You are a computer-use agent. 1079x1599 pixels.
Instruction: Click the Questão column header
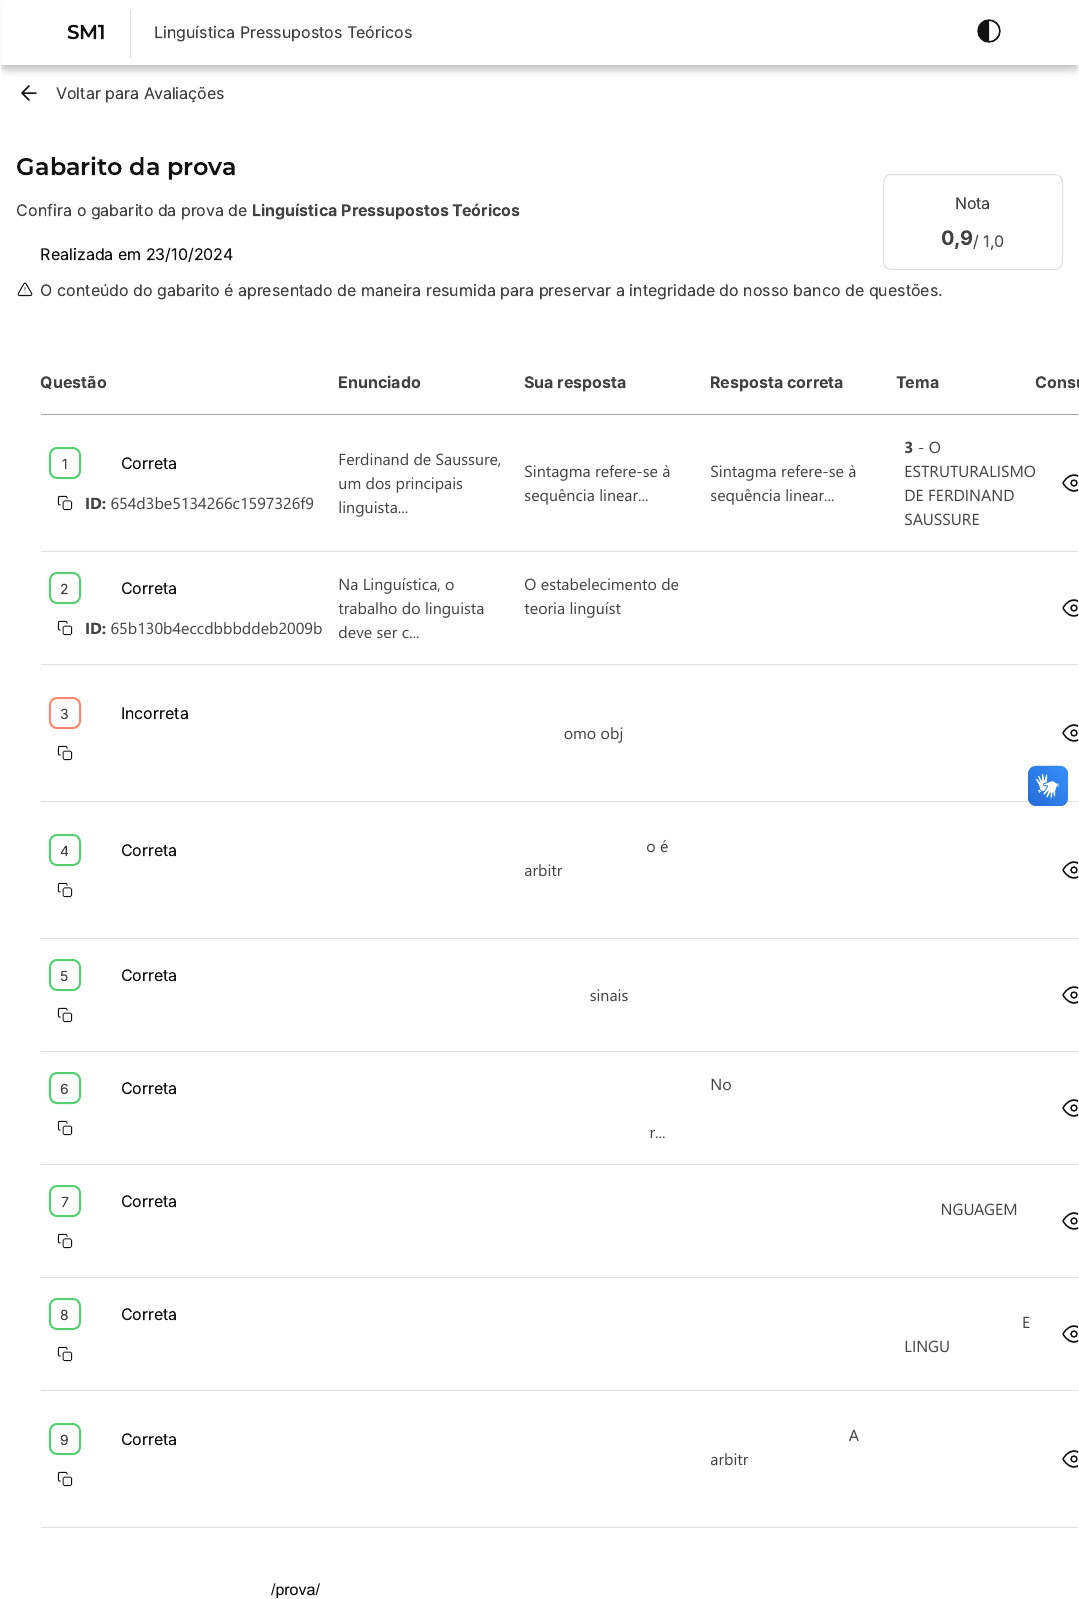[73, 382]
